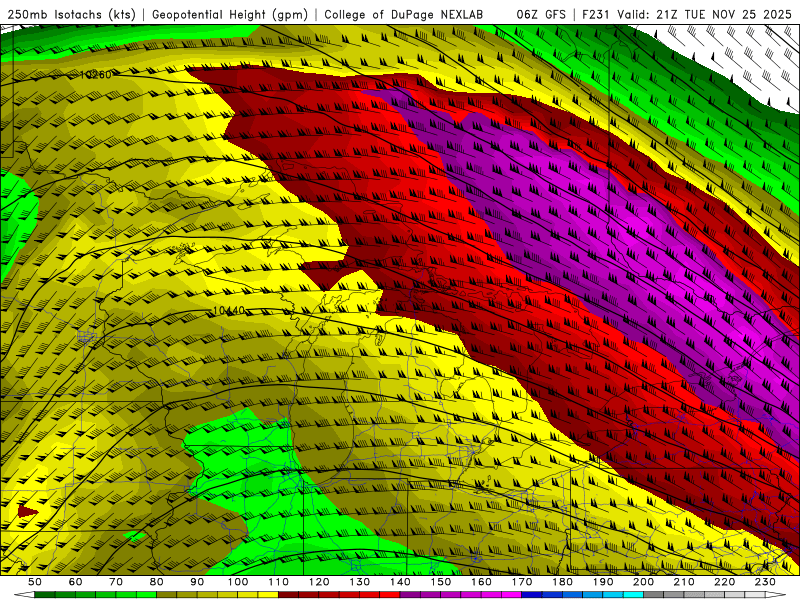Click the 150 value on the color scale
This screenshot has width=800, height=600.
click(441, 582)
